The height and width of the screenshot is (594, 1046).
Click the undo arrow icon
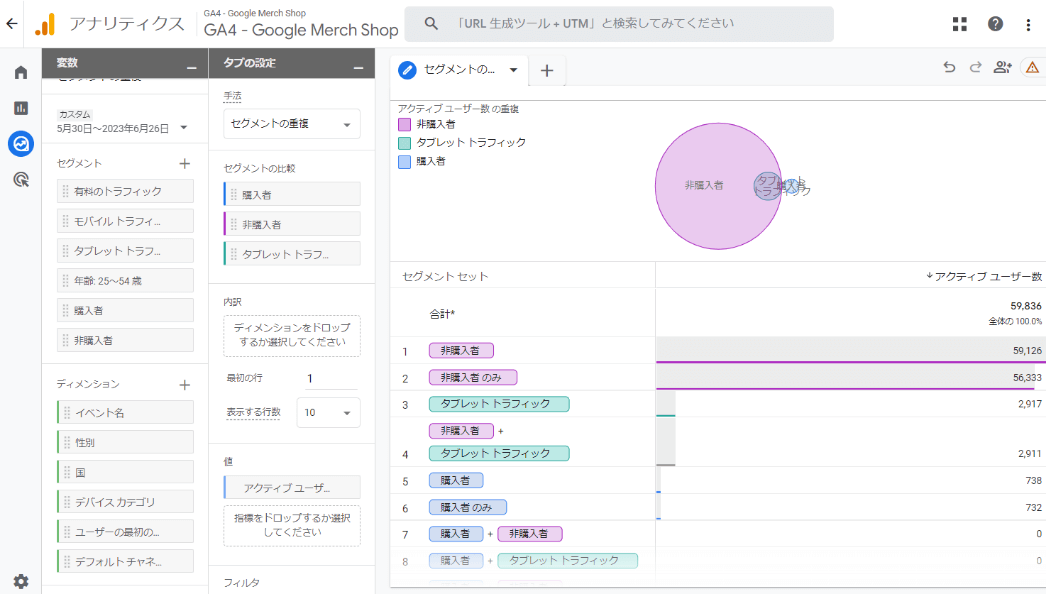[949, 67]
